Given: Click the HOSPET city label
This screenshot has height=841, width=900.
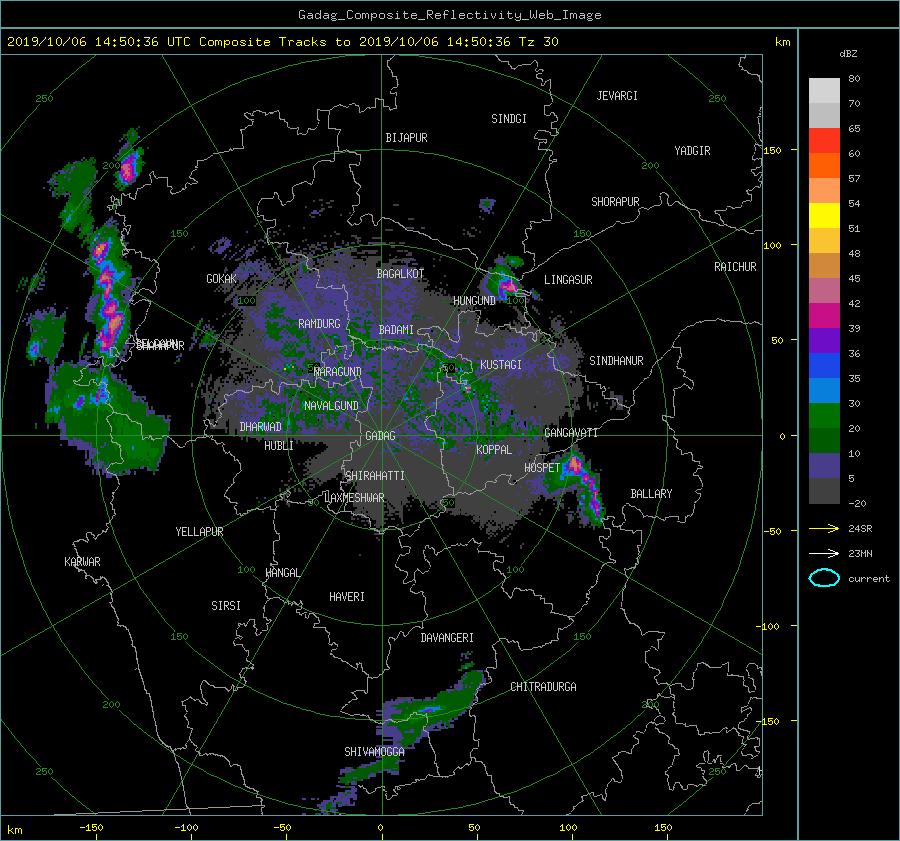Looking at the screenshot, I should pyautogui.click(x=542, y=468).
